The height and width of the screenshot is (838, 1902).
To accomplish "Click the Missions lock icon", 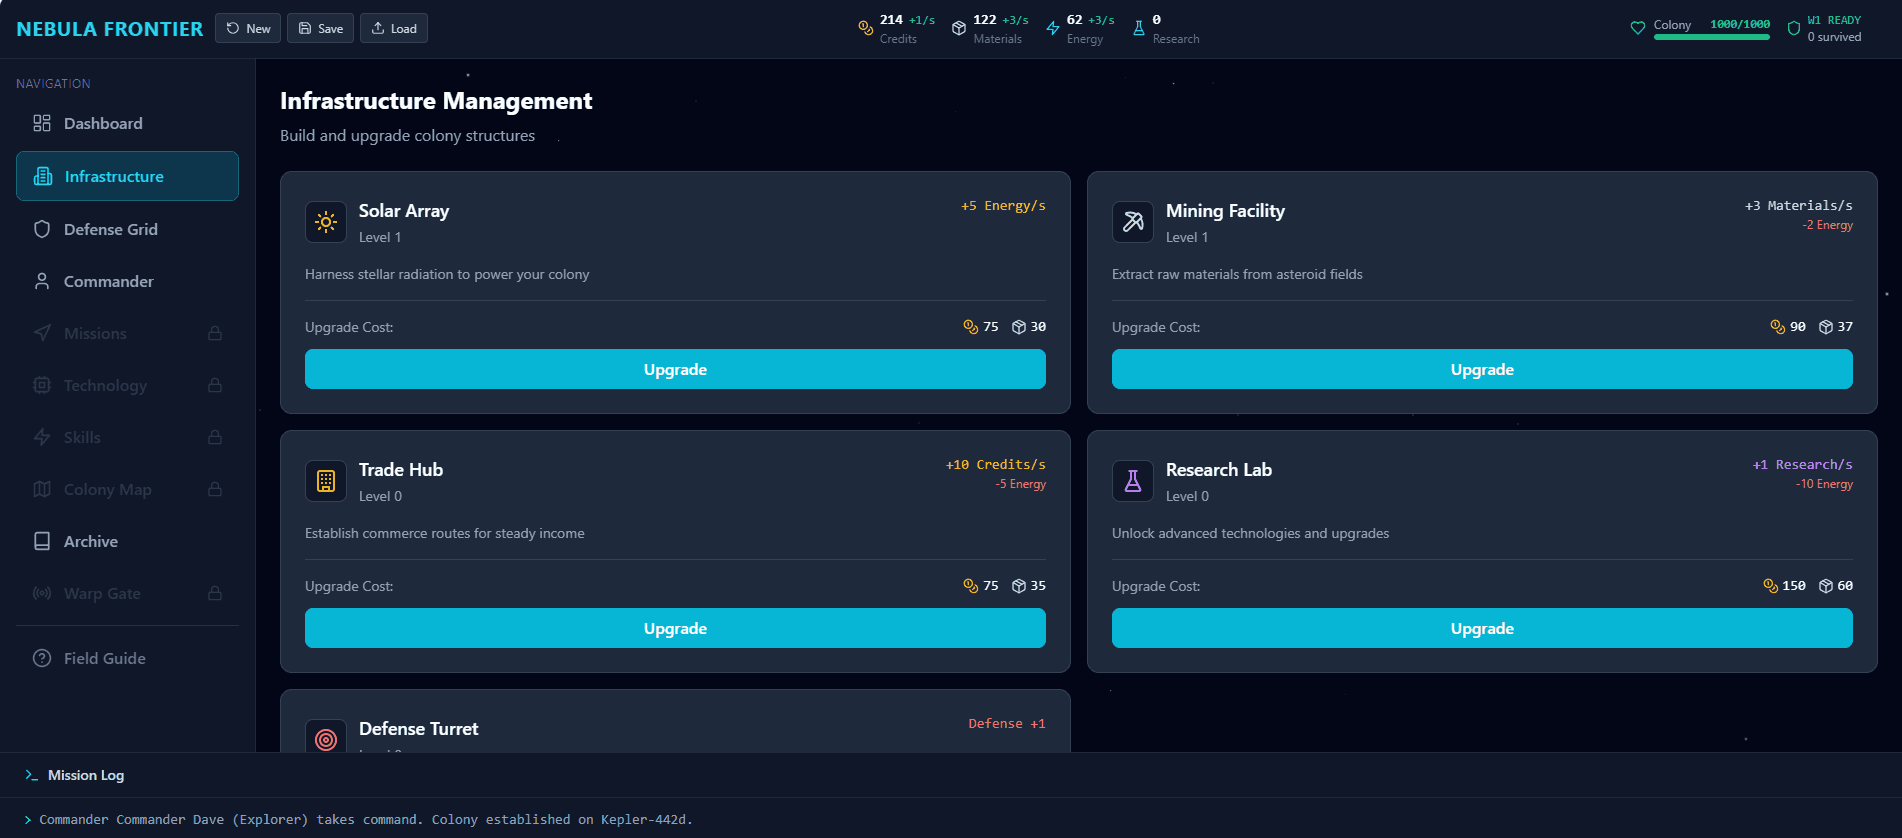I will click(x=215, y=333).
